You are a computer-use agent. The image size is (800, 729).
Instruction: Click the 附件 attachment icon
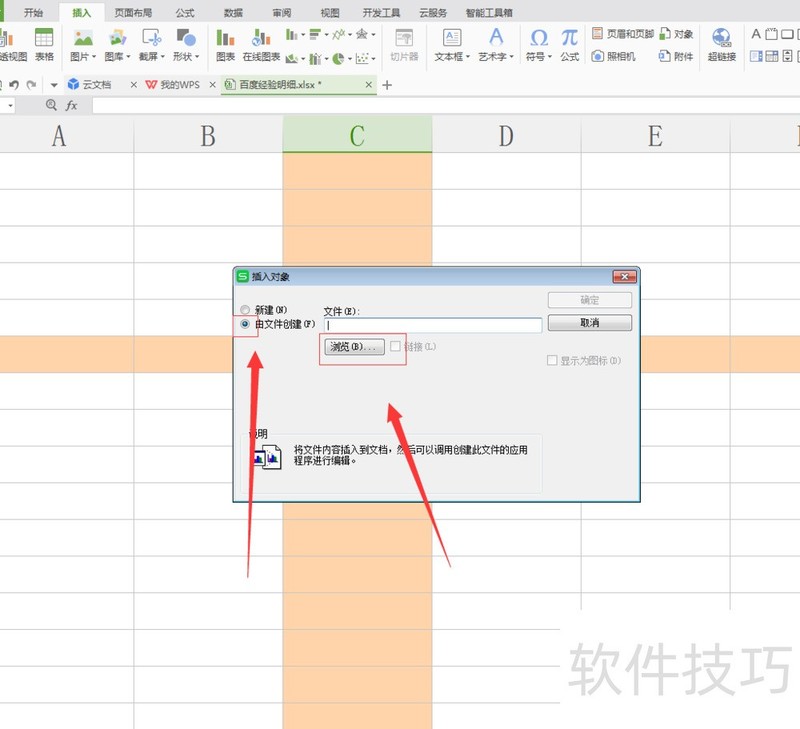point(676,57)
